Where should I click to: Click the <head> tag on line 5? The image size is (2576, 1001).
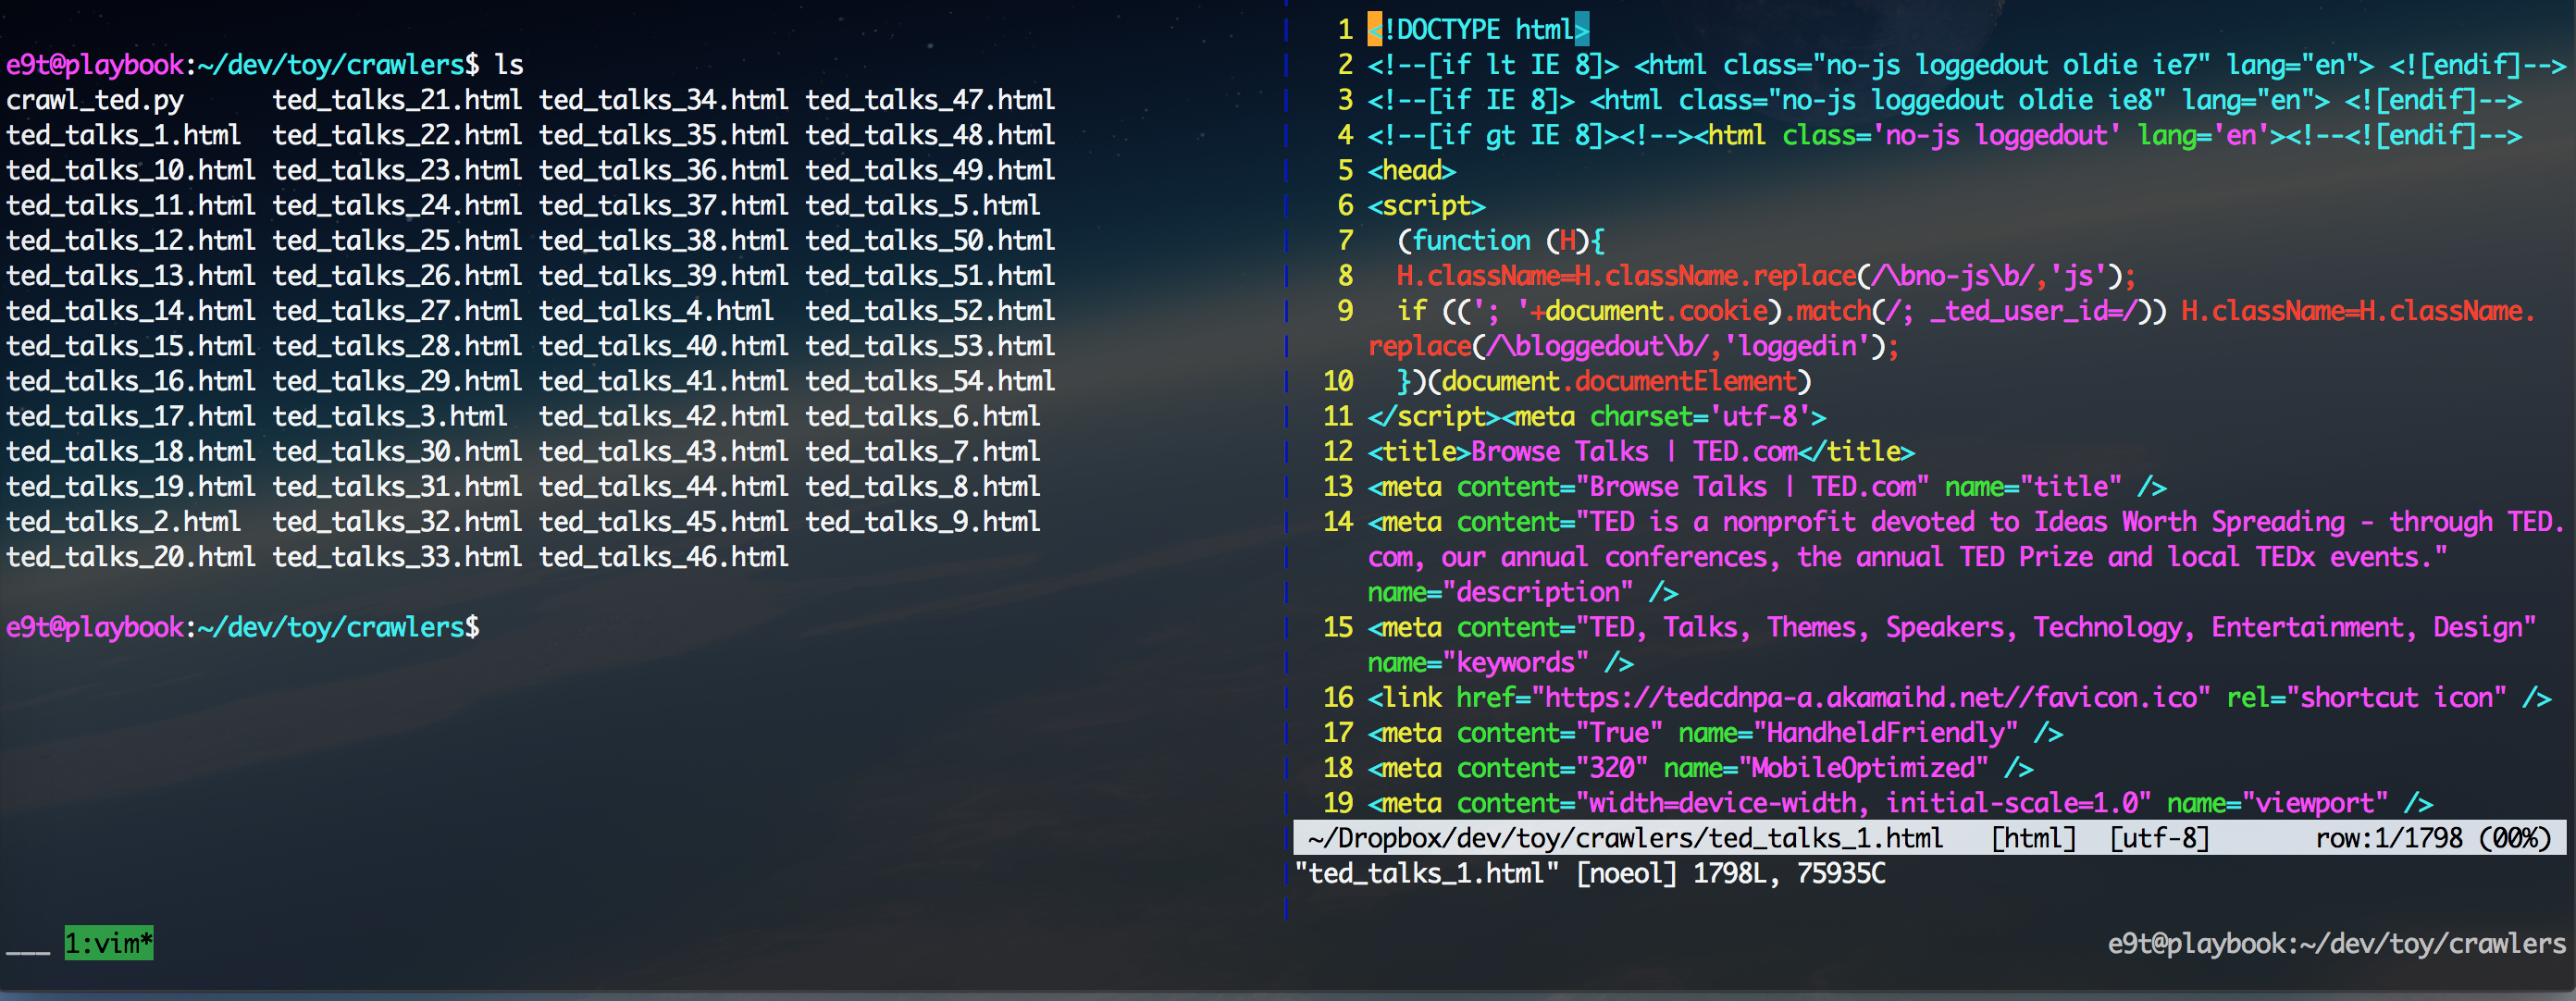click(x=1412, y=170)
